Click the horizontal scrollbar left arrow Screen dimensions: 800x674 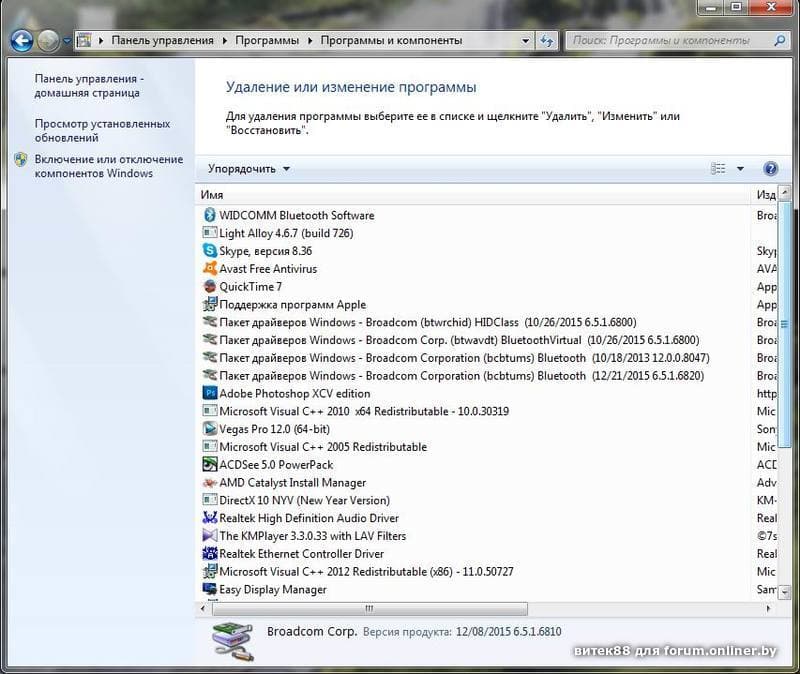[x=203, y=608]
